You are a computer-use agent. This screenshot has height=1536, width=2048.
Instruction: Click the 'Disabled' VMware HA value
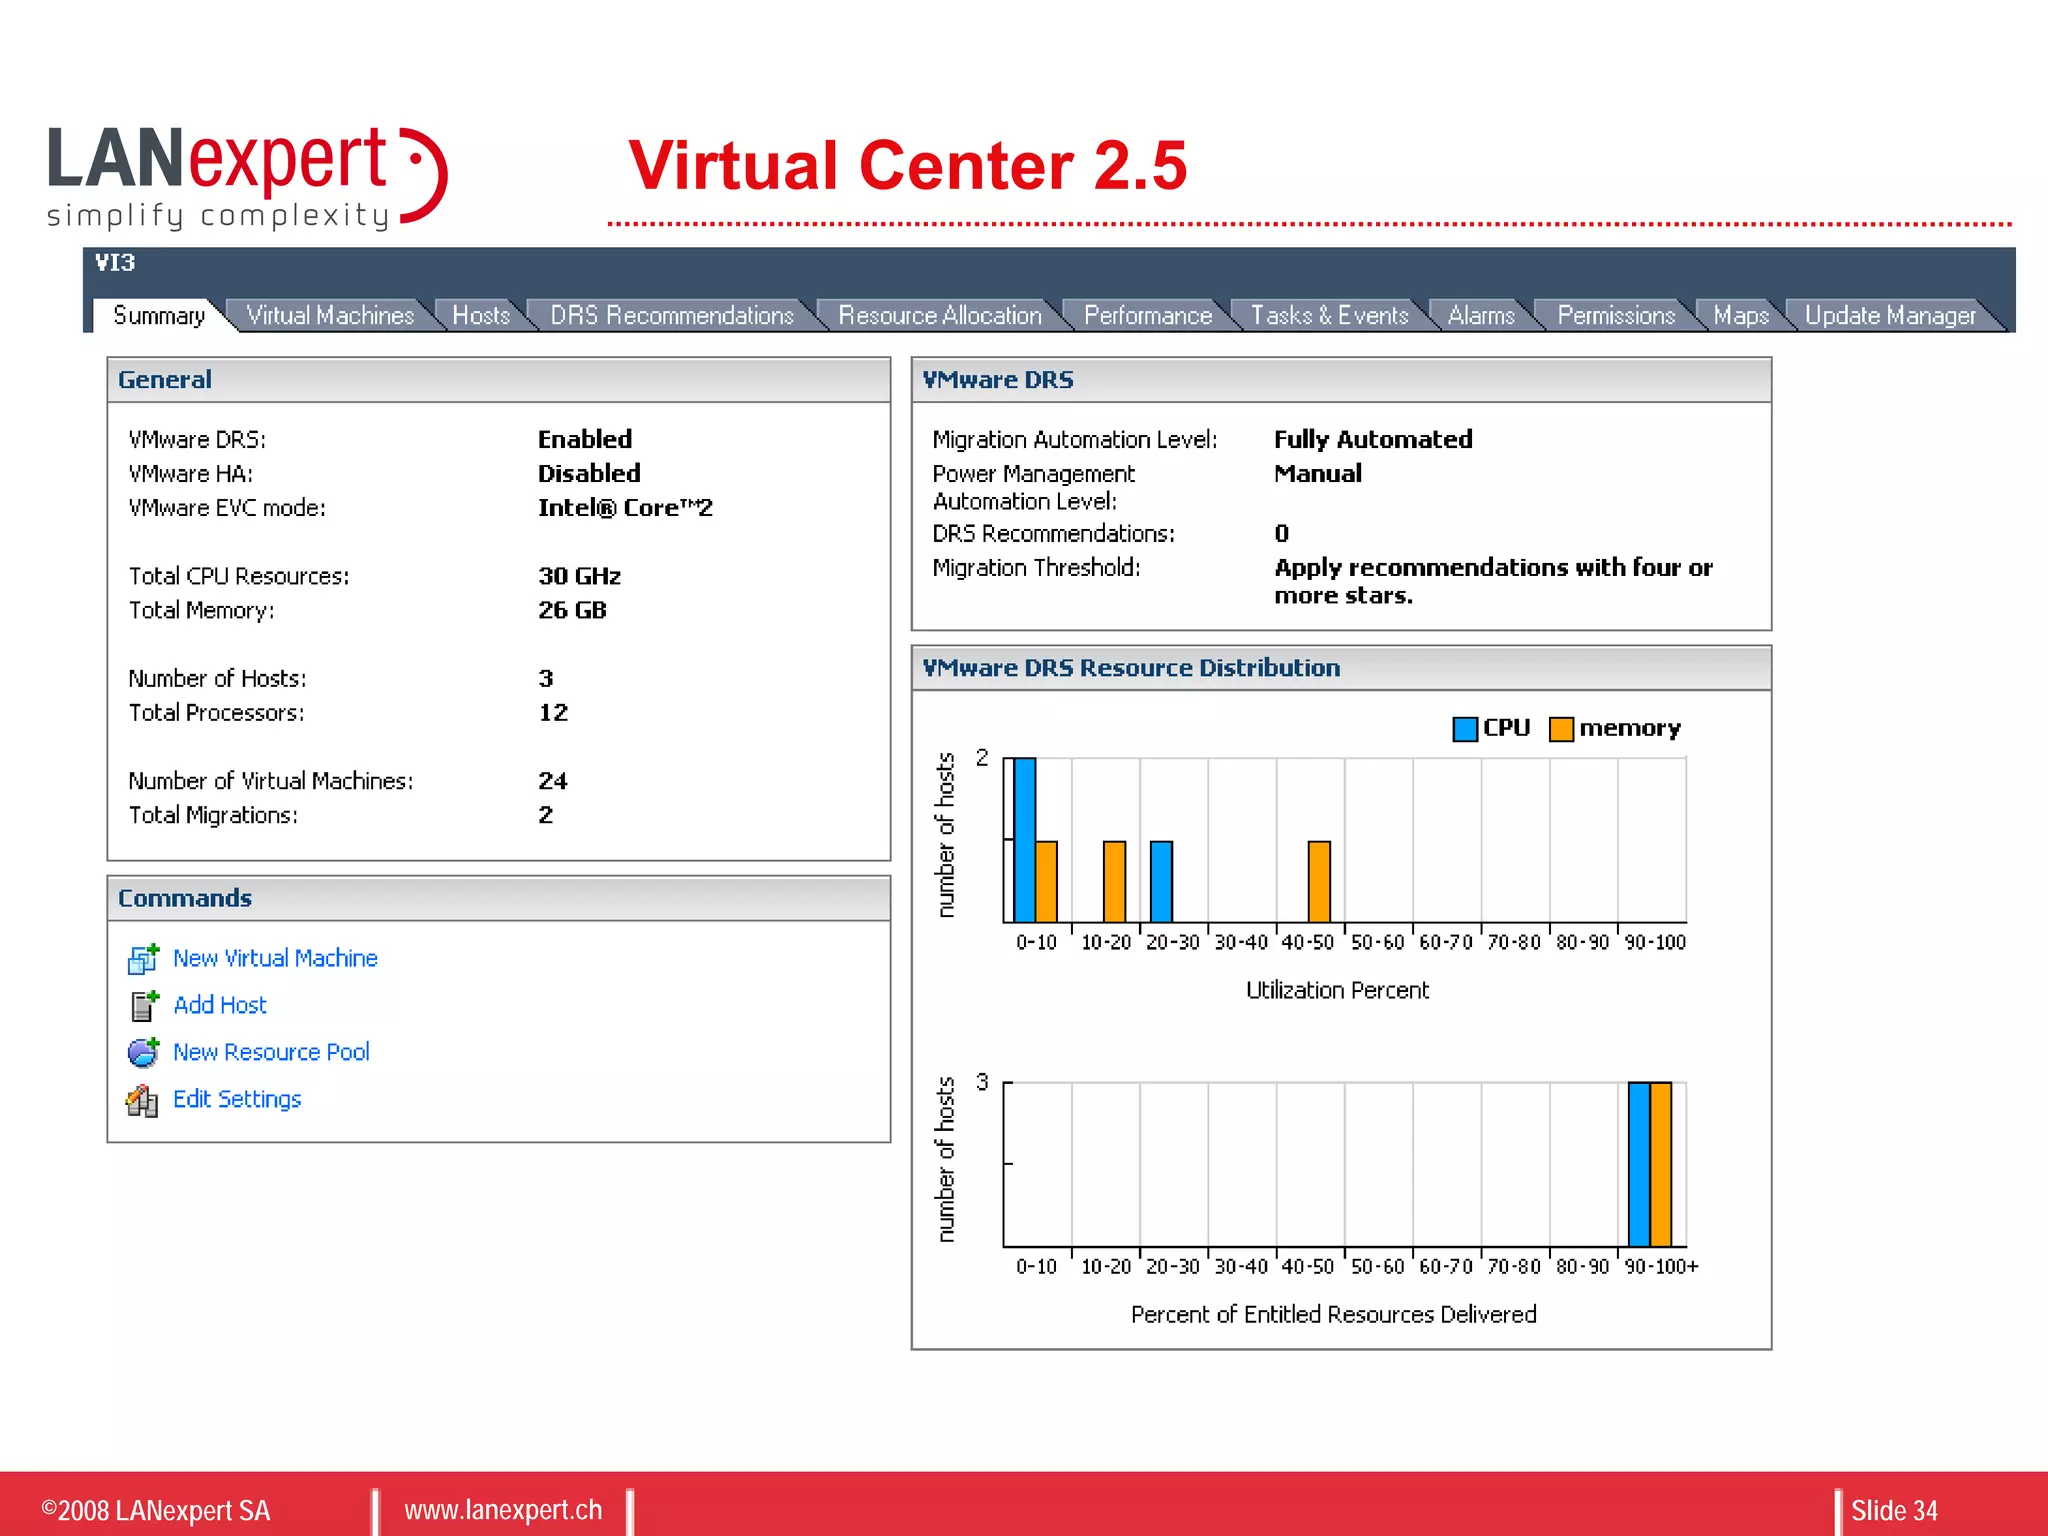coord(589,473)
